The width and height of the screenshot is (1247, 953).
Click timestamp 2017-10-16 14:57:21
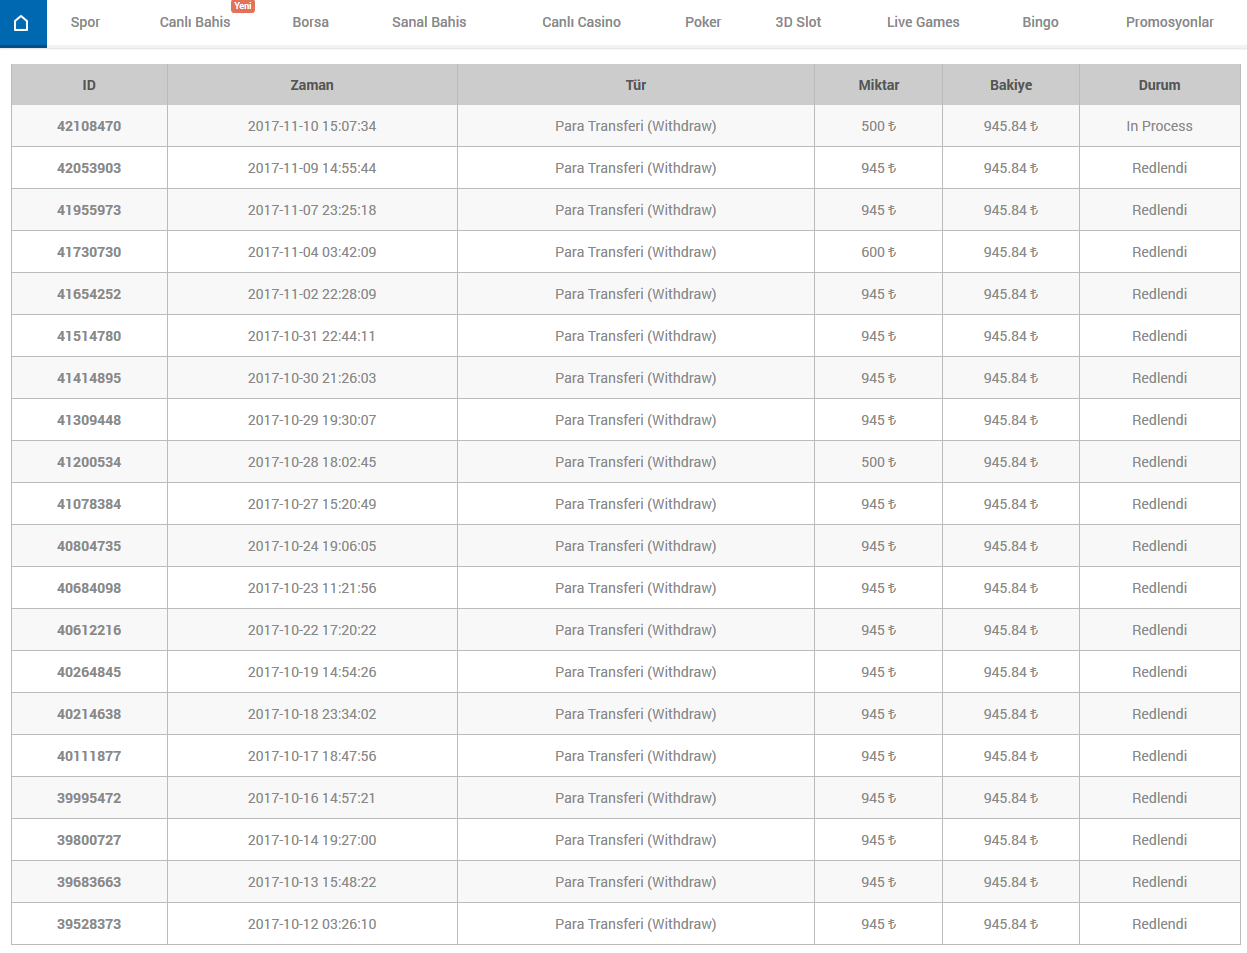click(312, 798)
